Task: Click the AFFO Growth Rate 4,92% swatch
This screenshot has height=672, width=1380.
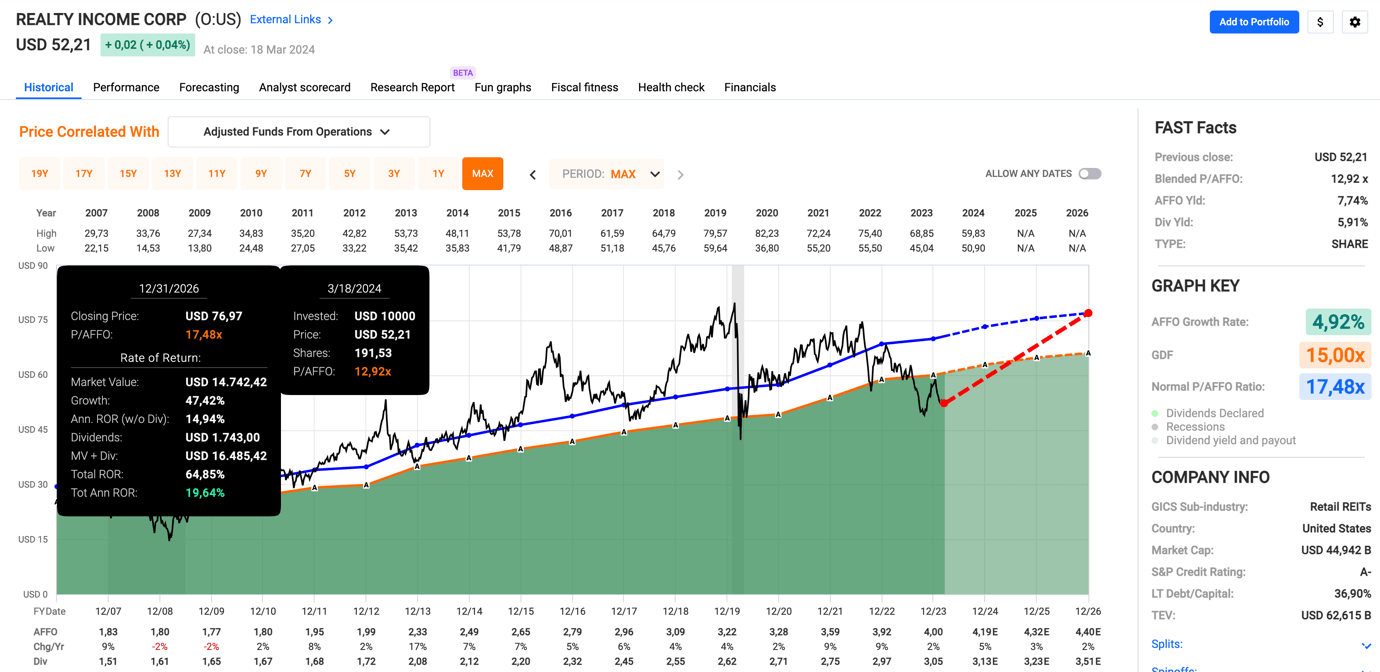Action: (1338, 322)
